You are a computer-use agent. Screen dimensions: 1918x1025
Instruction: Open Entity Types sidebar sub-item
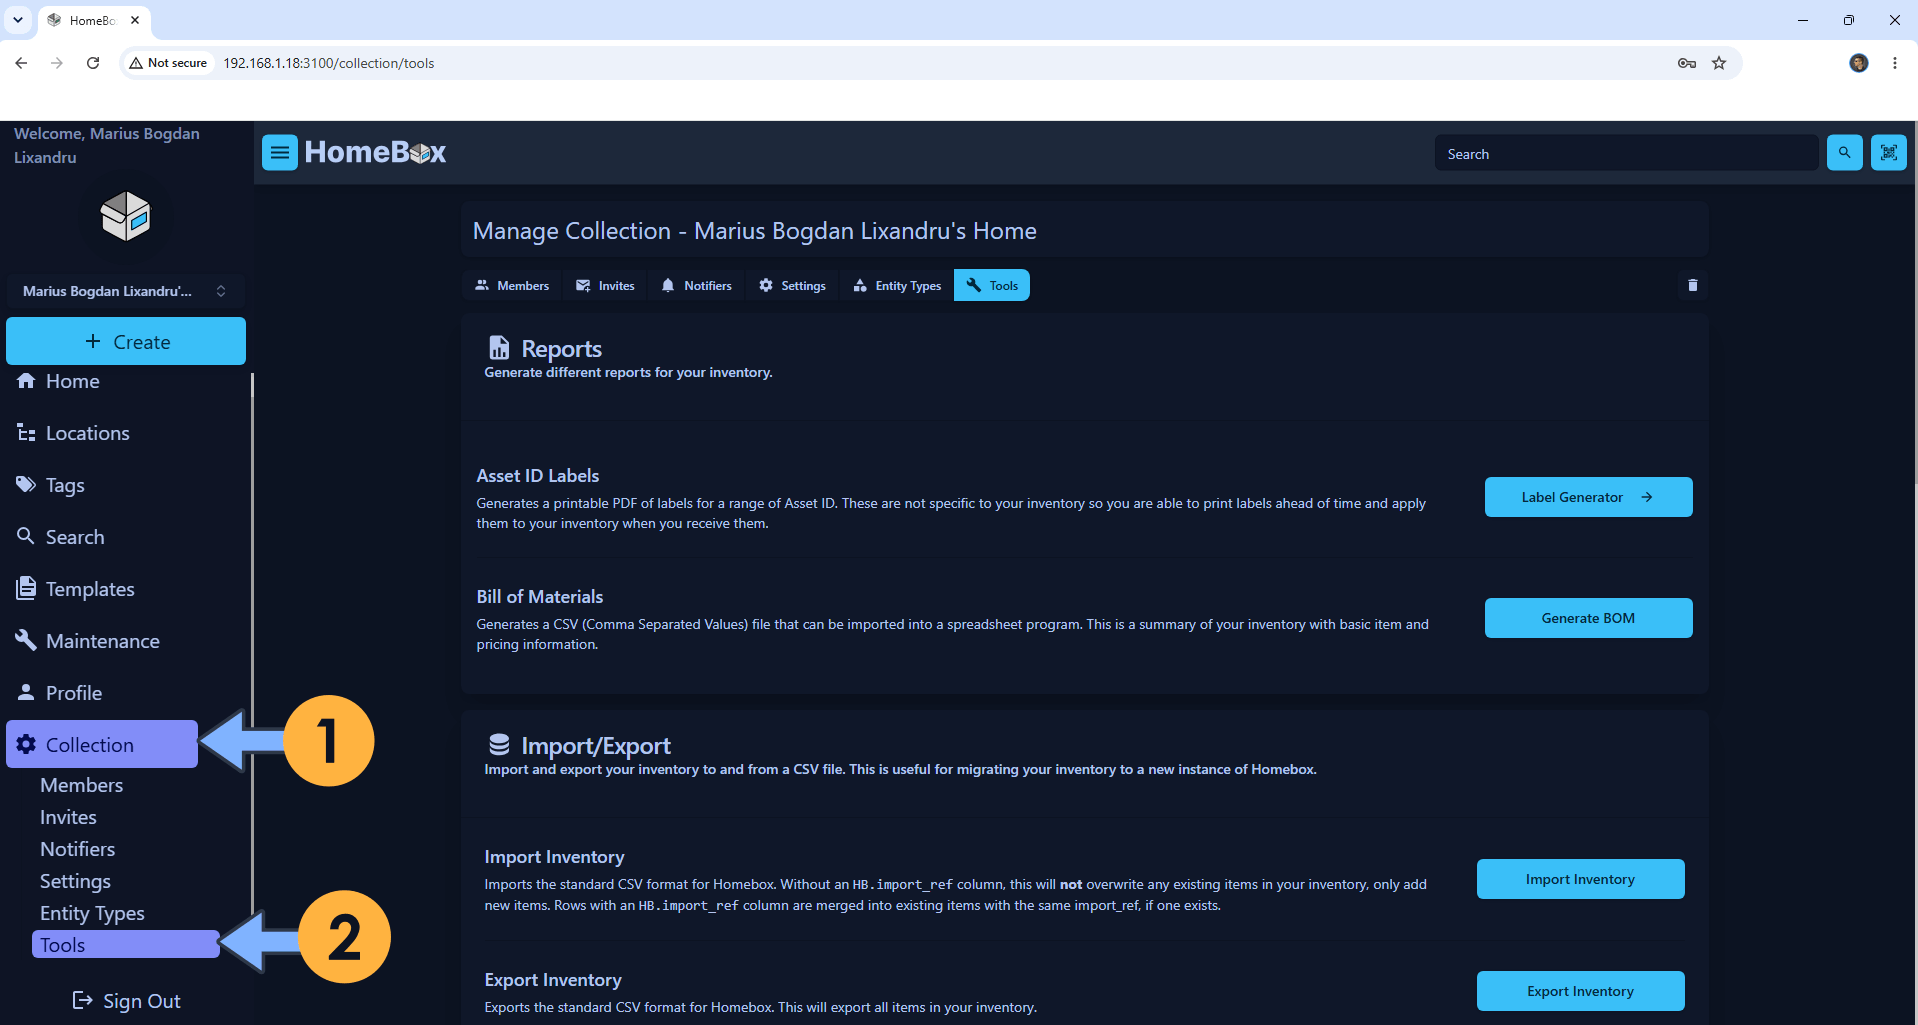(x=92, y=913)
